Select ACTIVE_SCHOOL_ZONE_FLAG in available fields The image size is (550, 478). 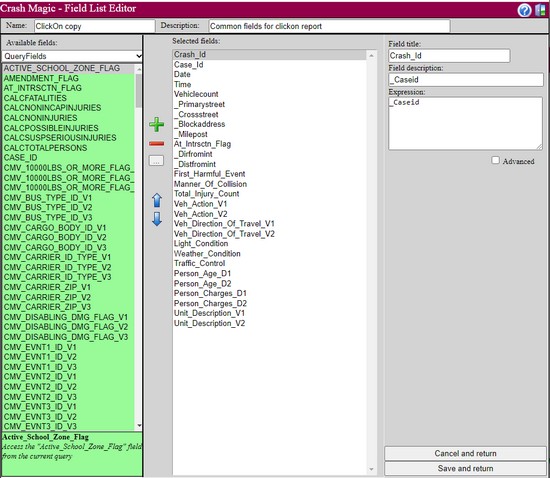68,68
